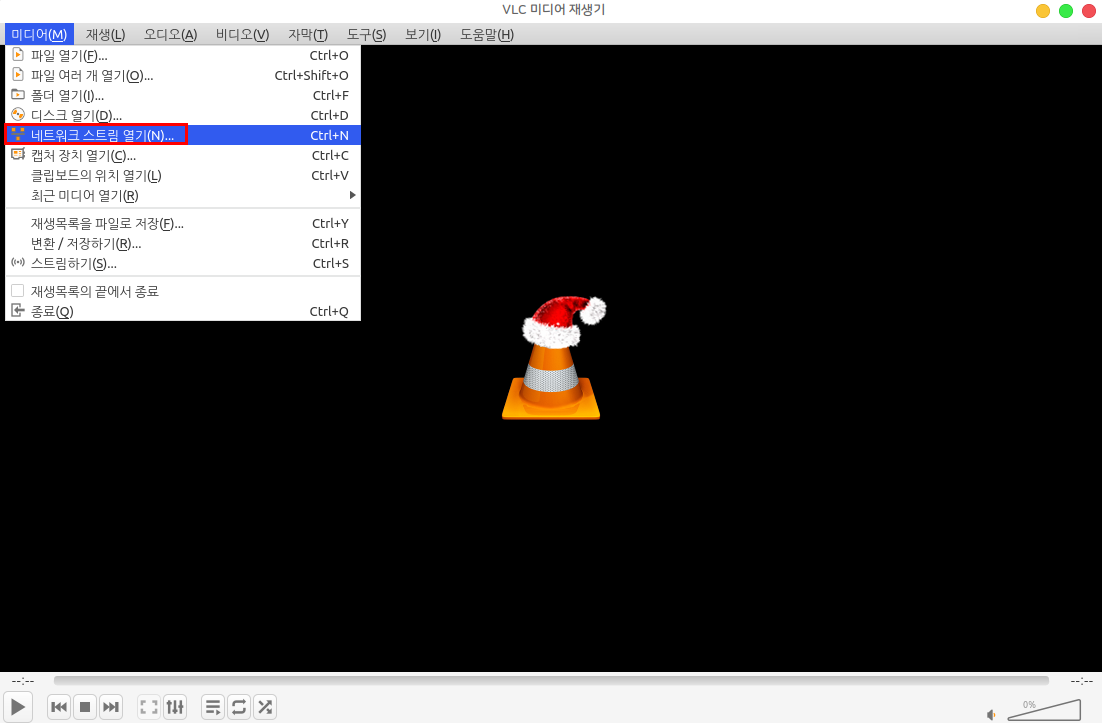Toggle fullscreen video mode icon
This screenshot has width=1102, height=723.
coord(149,707)
